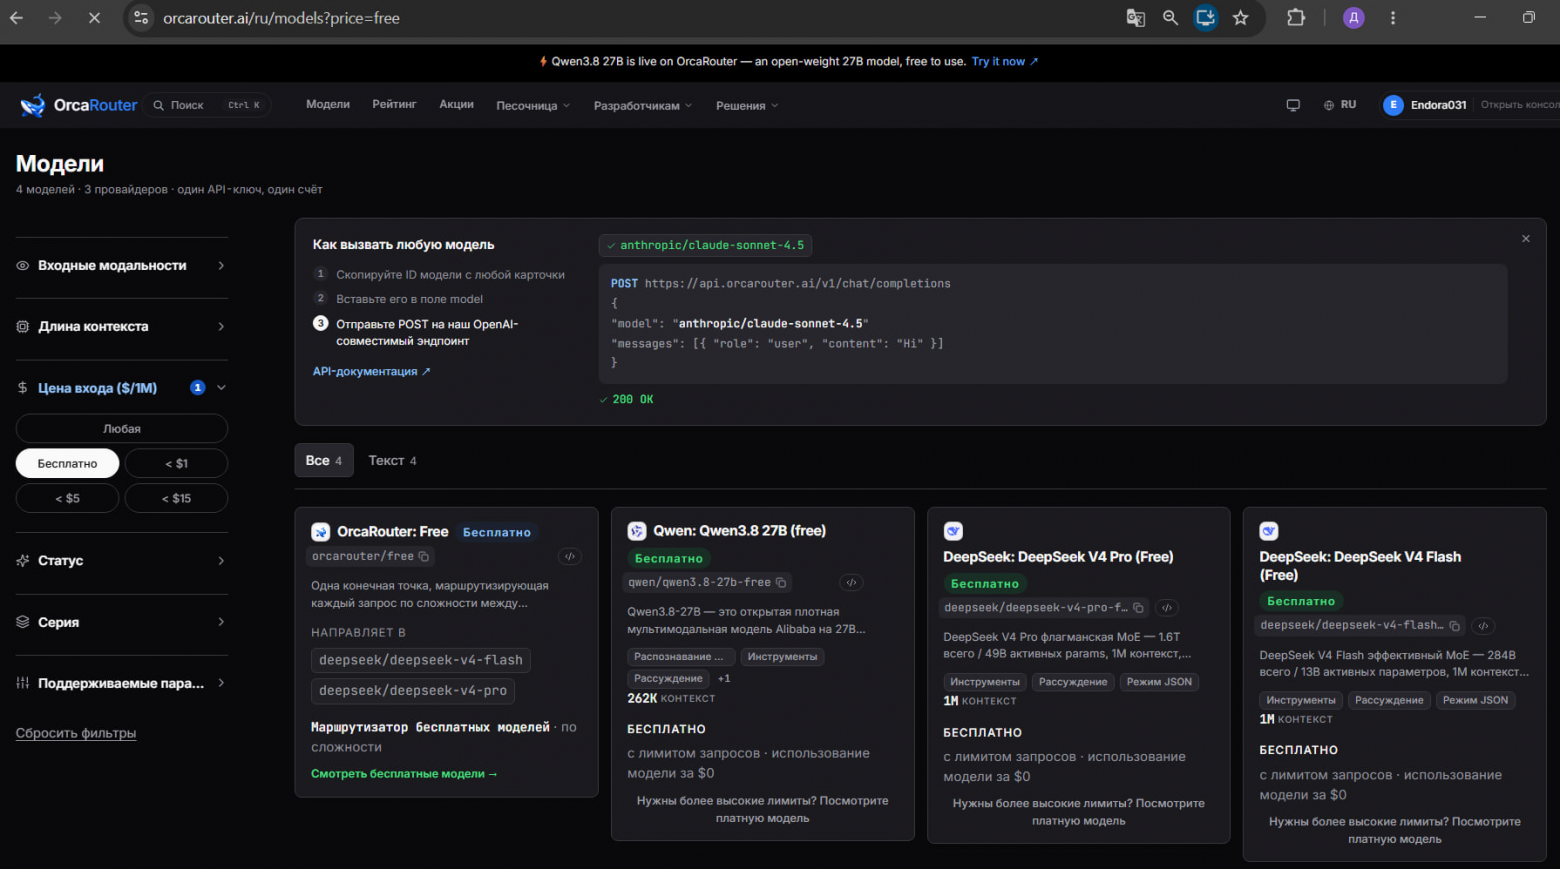This screenshot has height=869, width=1560.
Task: Click 'Рассуждение' tag on DeepSeek V4 Flash
Action: (1389, 700)
